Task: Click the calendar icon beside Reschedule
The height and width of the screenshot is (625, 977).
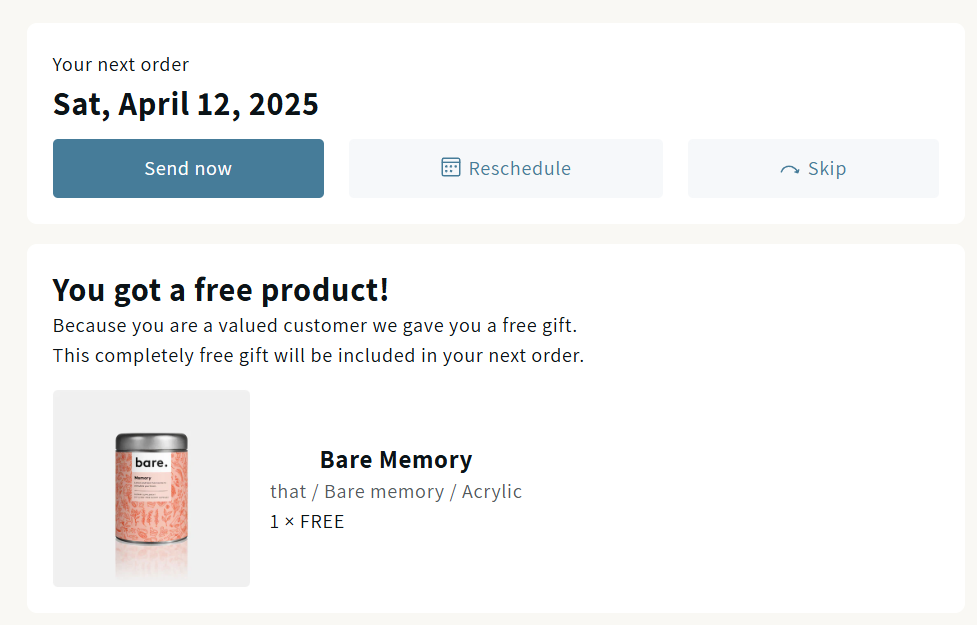Action: [450, 168]
